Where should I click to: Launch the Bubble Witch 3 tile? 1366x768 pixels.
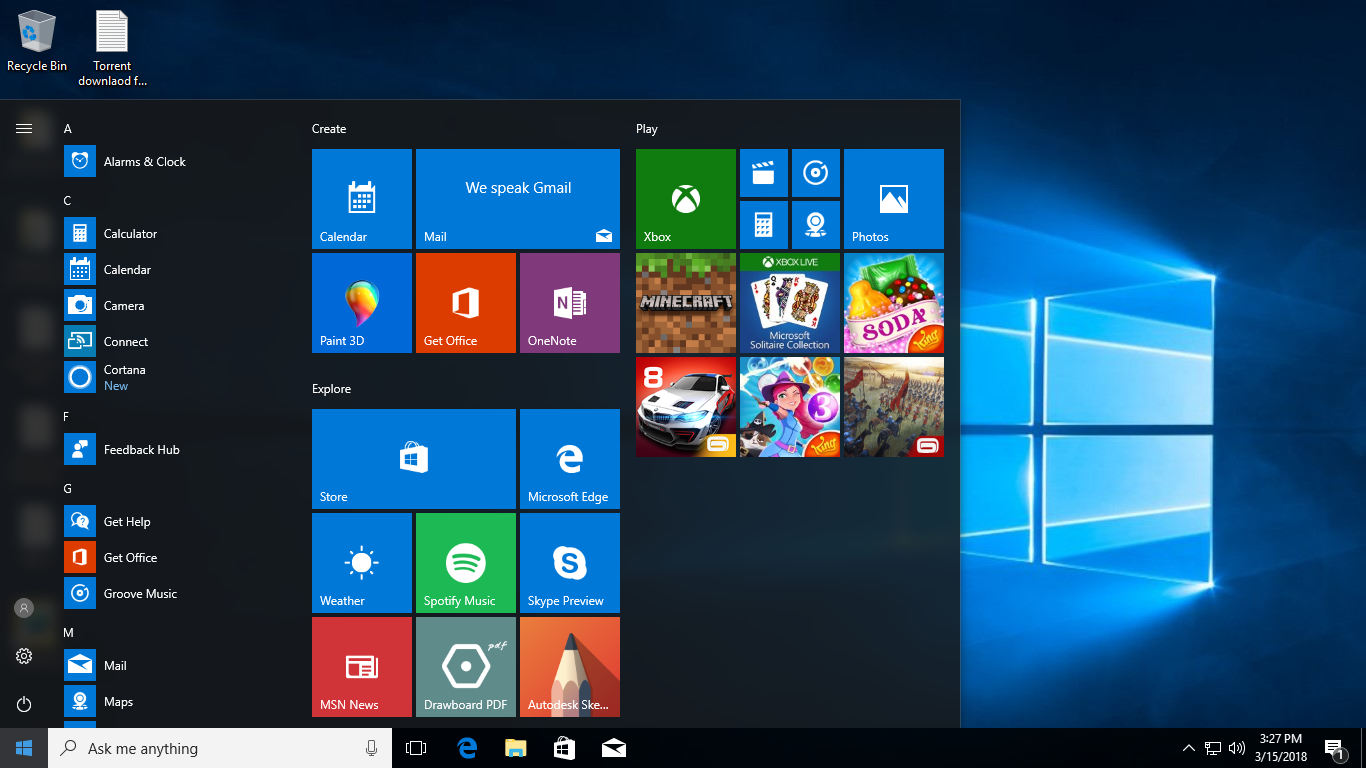790,407
